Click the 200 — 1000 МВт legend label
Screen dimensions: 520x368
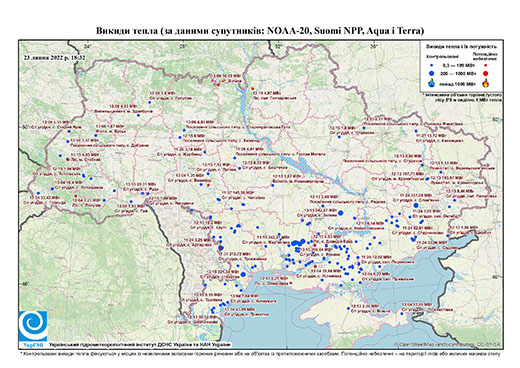point(459,73)
